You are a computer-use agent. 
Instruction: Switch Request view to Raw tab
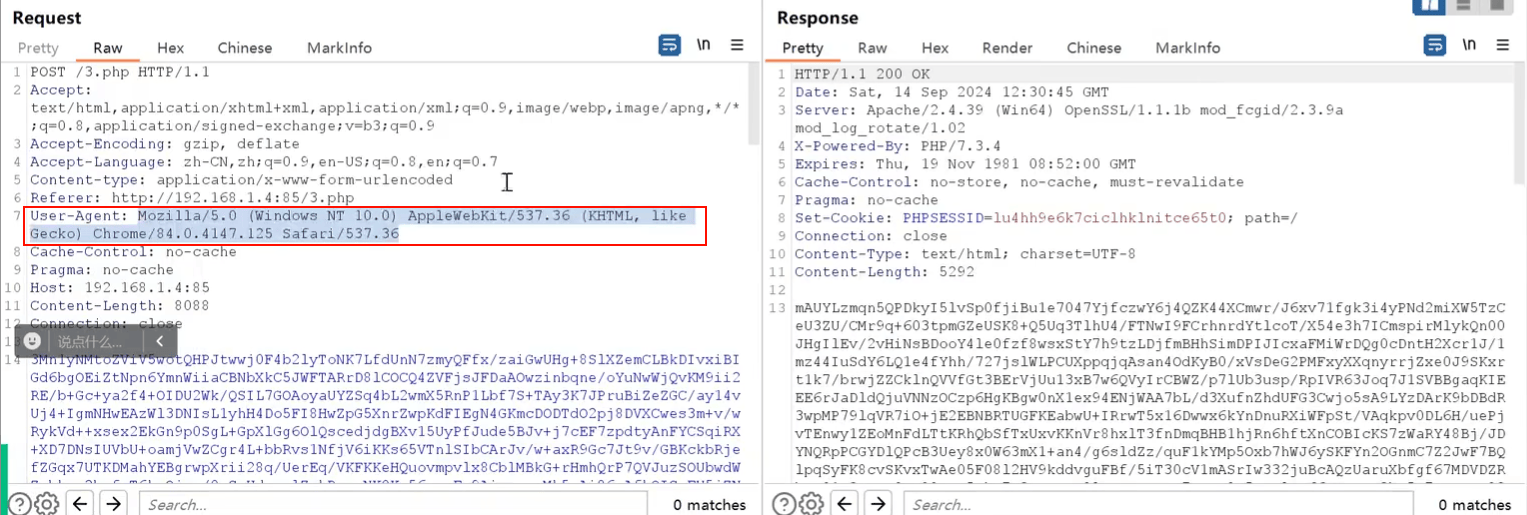coord(108,48)
